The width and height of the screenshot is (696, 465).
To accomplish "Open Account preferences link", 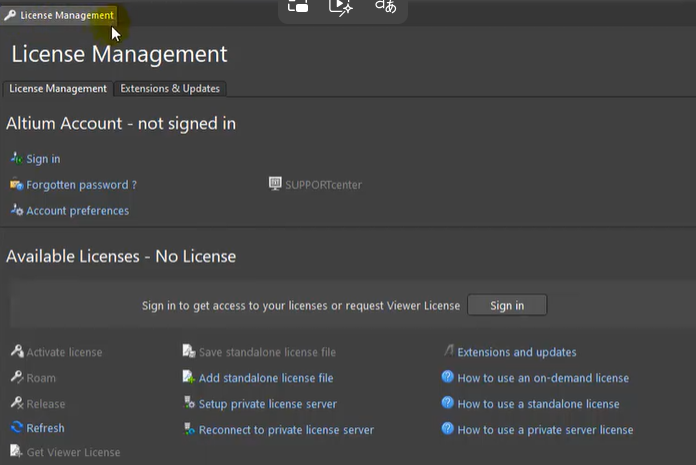I will coord(78,211).
